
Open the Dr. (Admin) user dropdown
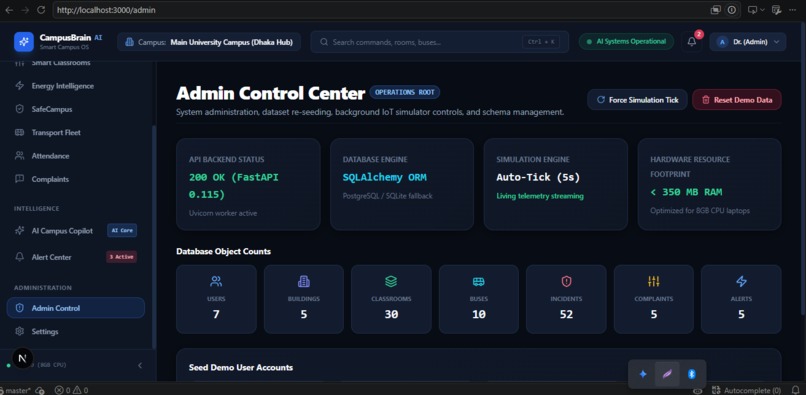[748, 42]
